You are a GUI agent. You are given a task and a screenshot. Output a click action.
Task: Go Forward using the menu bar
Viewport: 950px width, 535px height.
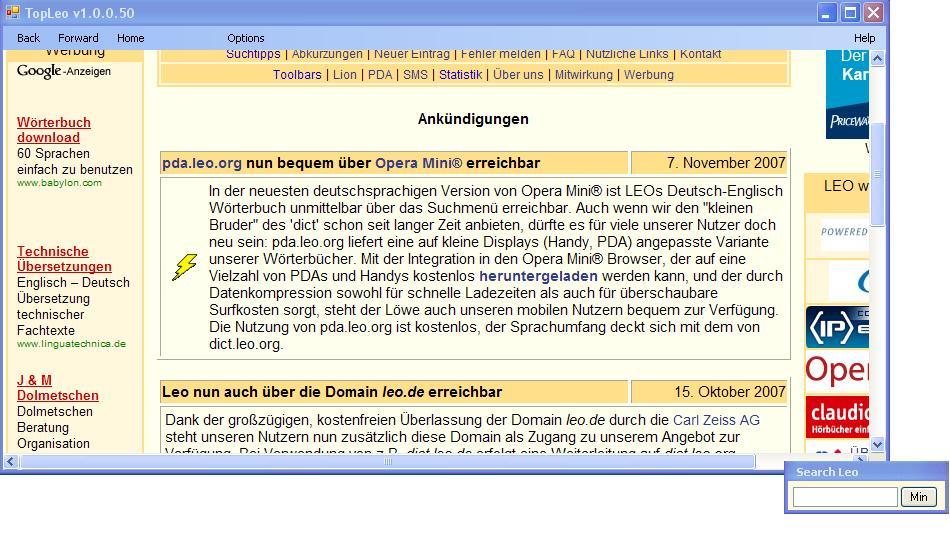[x=78, y=38]
